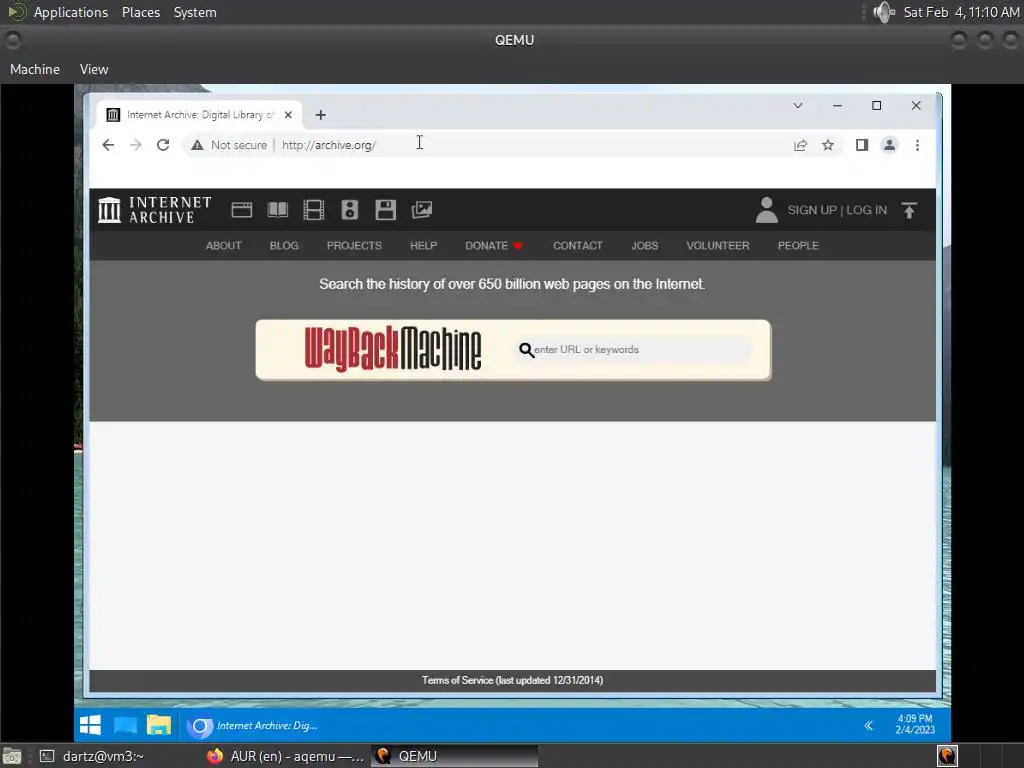Open the Chrome three-dot menu
The image size is (1024, 768).
tap(918, 145)
